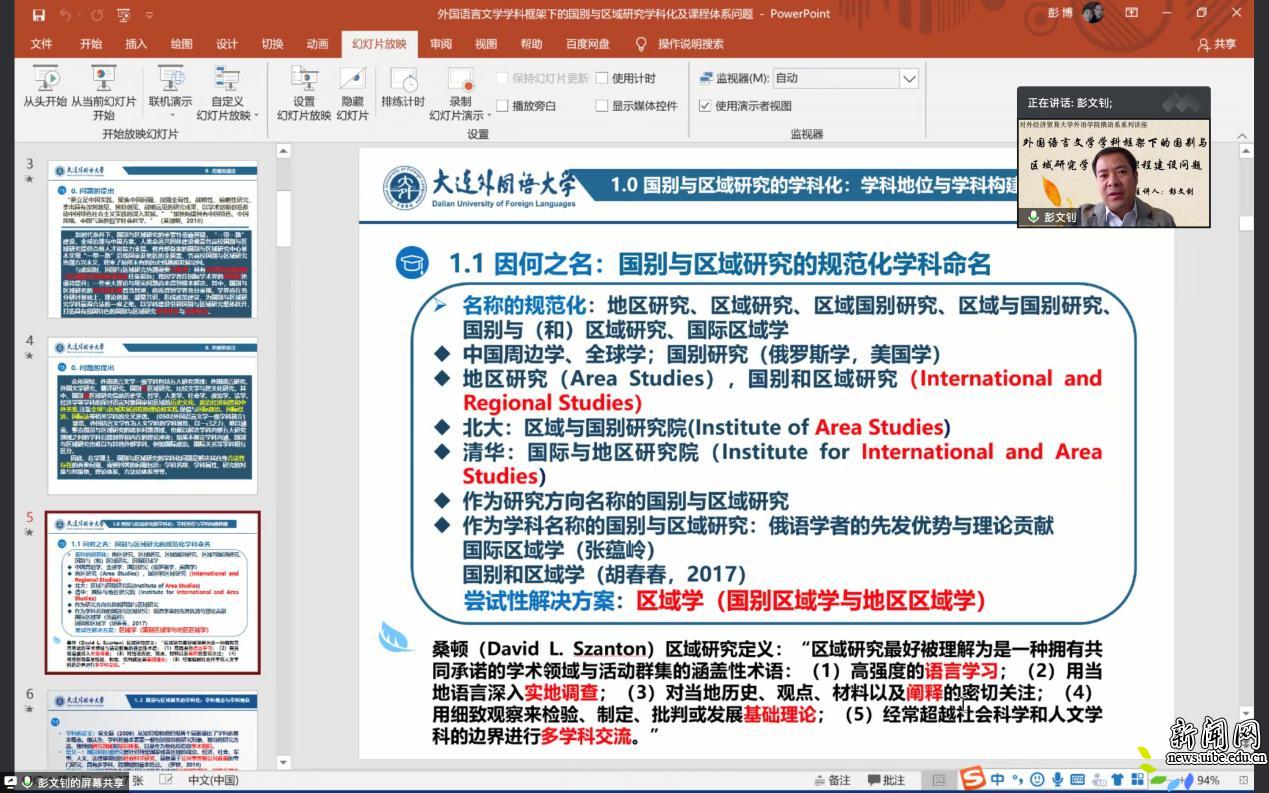Open the 文件 menu

click(x=42, y=44)
